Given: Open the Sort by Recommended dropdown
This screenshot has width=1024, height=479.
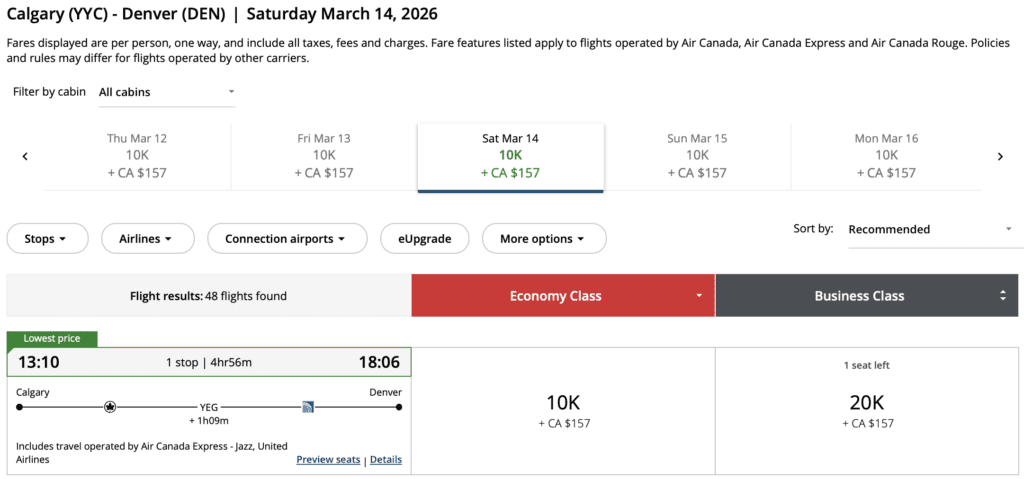Looking at the screenshot, I should click(x=930, y=229).
